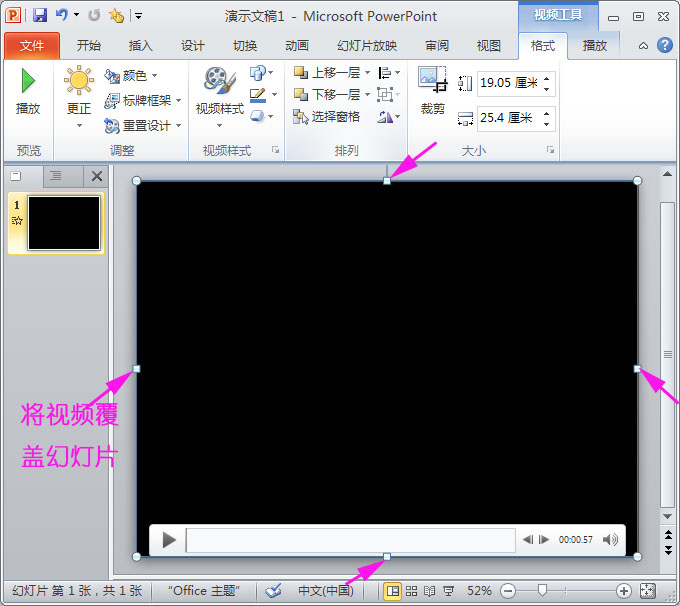Open the 选择窗格 selection pane
The image size is (680, 606).
tap(327, 116)
